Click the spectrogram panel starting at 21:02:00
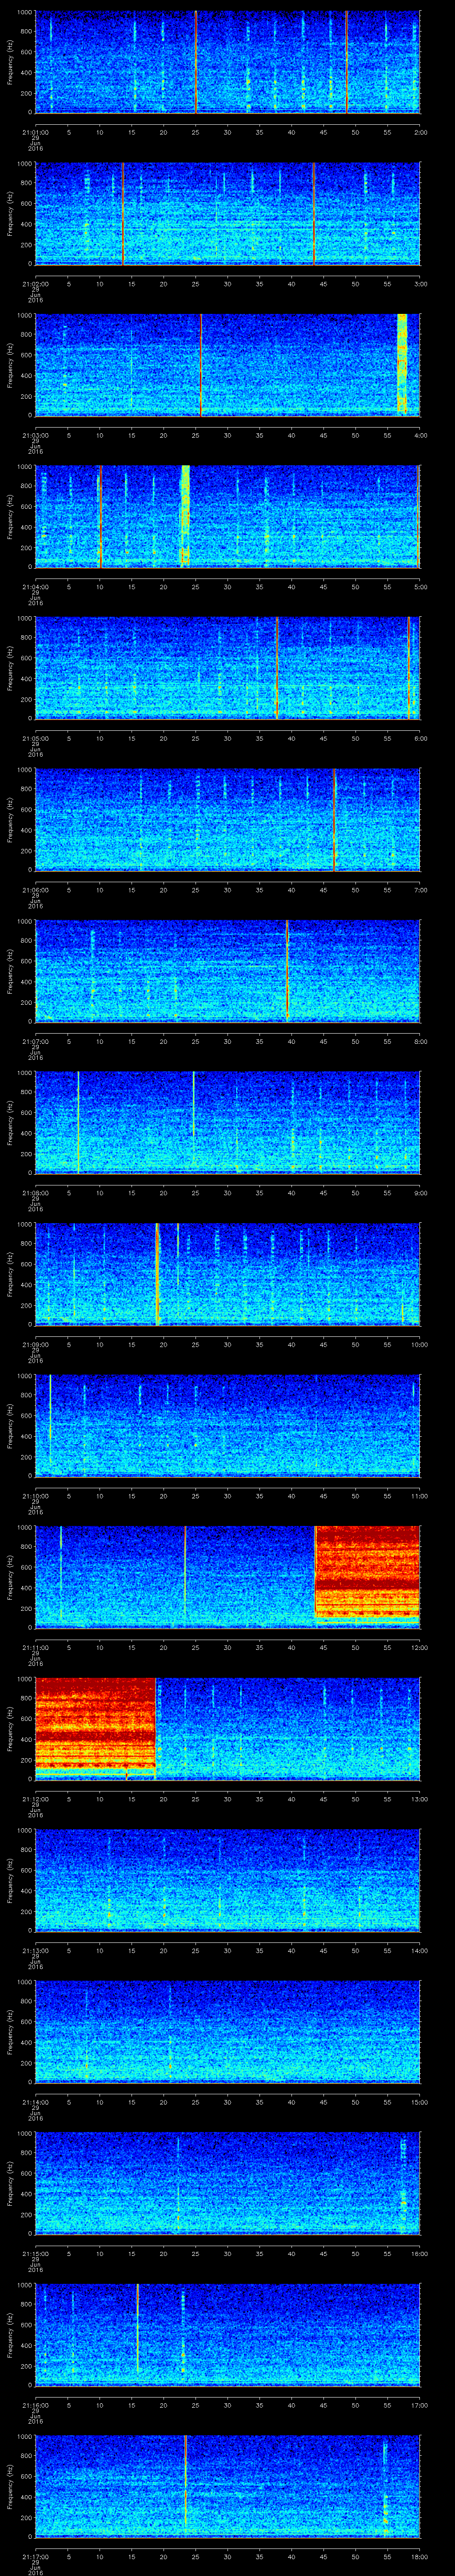455x2576 pixels. (227, 214)
